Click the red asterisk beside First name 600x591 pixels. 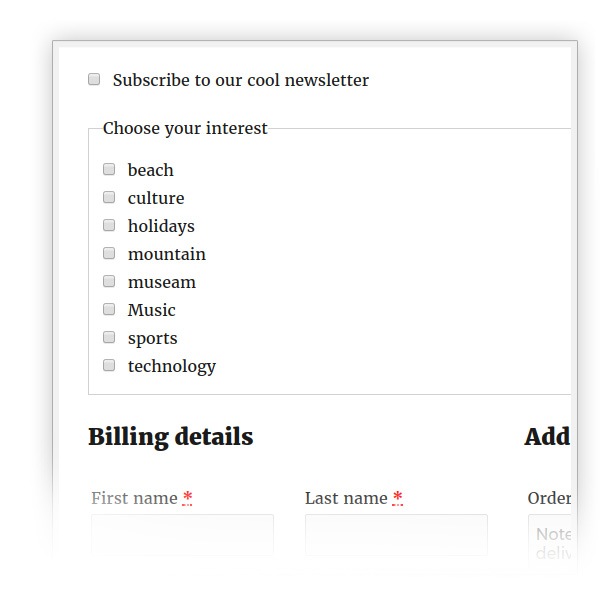pos(187,497)
